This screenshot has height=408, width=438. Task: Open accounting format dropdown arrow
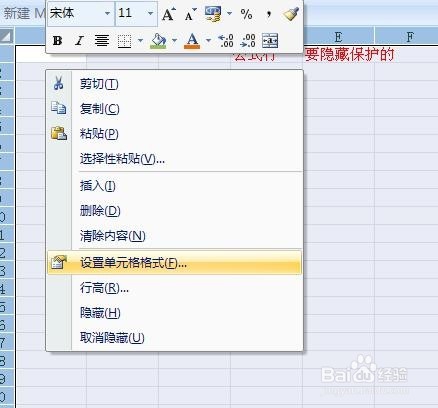[229, 14]
